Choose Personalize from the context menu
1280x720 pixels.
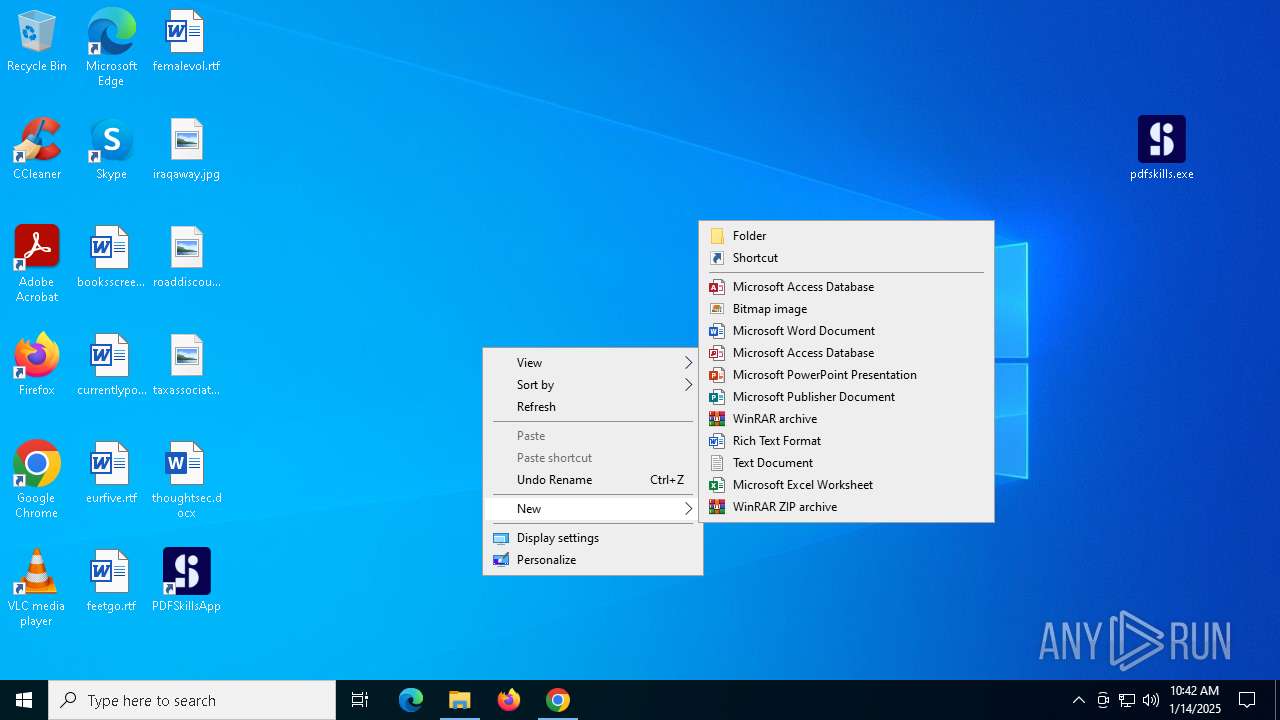click(x=593, y=560)
